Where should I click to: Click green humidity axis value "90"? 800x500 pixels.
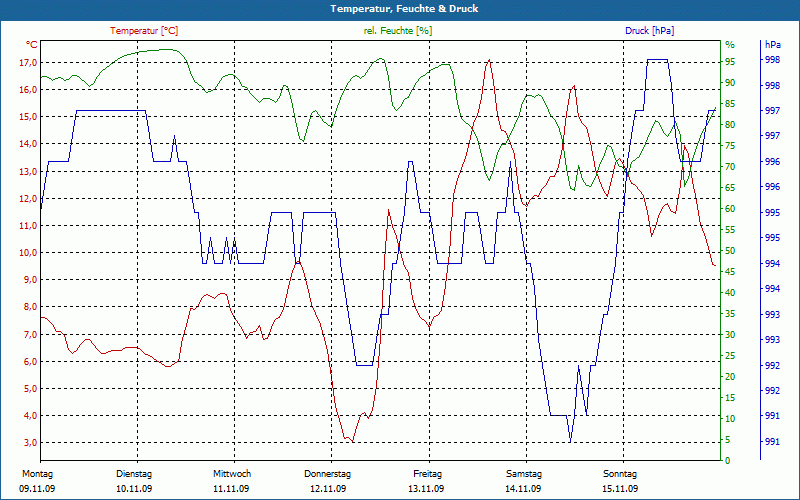click(731, 83)
